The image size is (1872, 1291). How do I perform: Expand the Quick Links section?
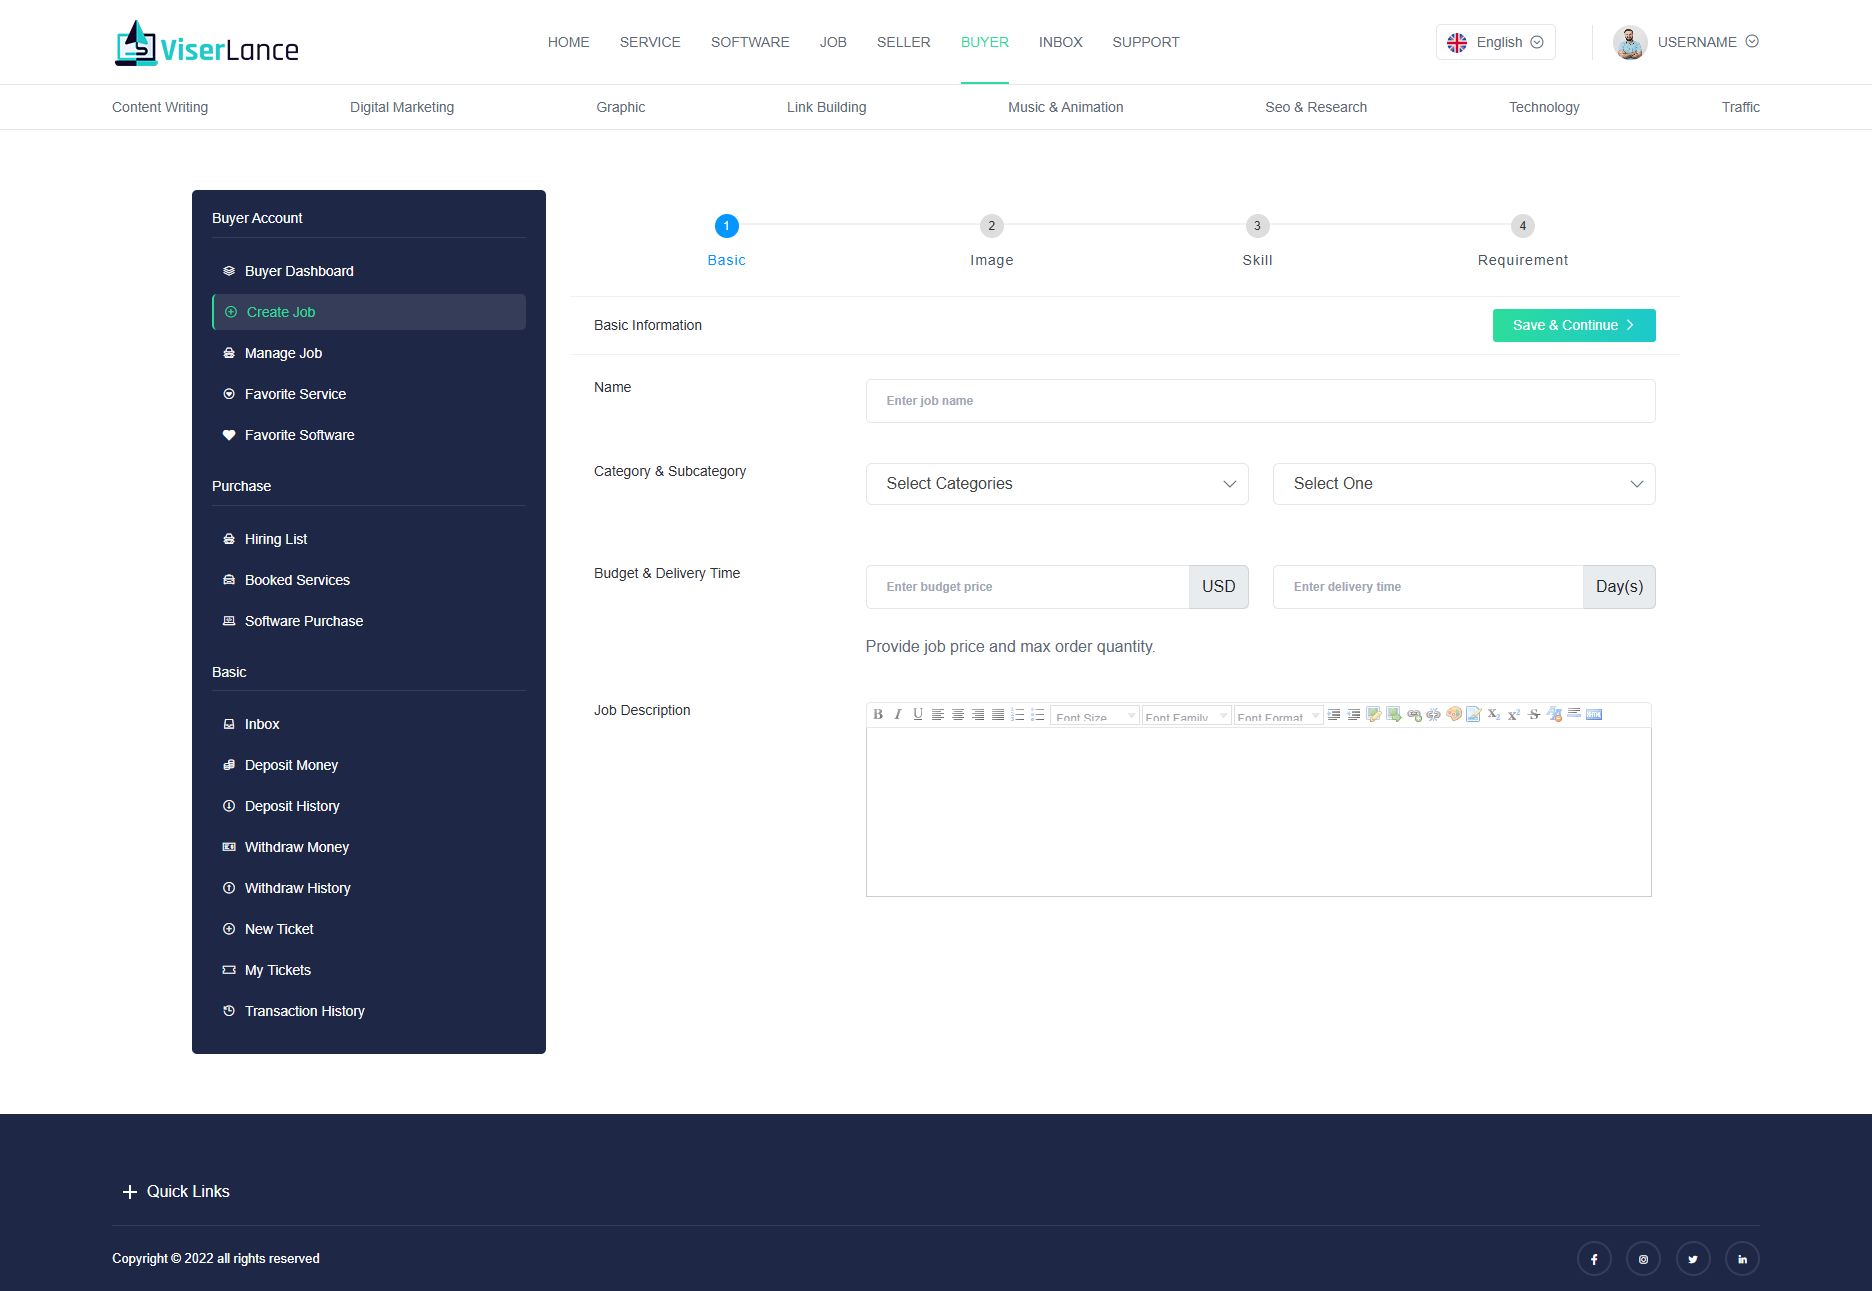pyautogui.click(x=176, y=1191)
